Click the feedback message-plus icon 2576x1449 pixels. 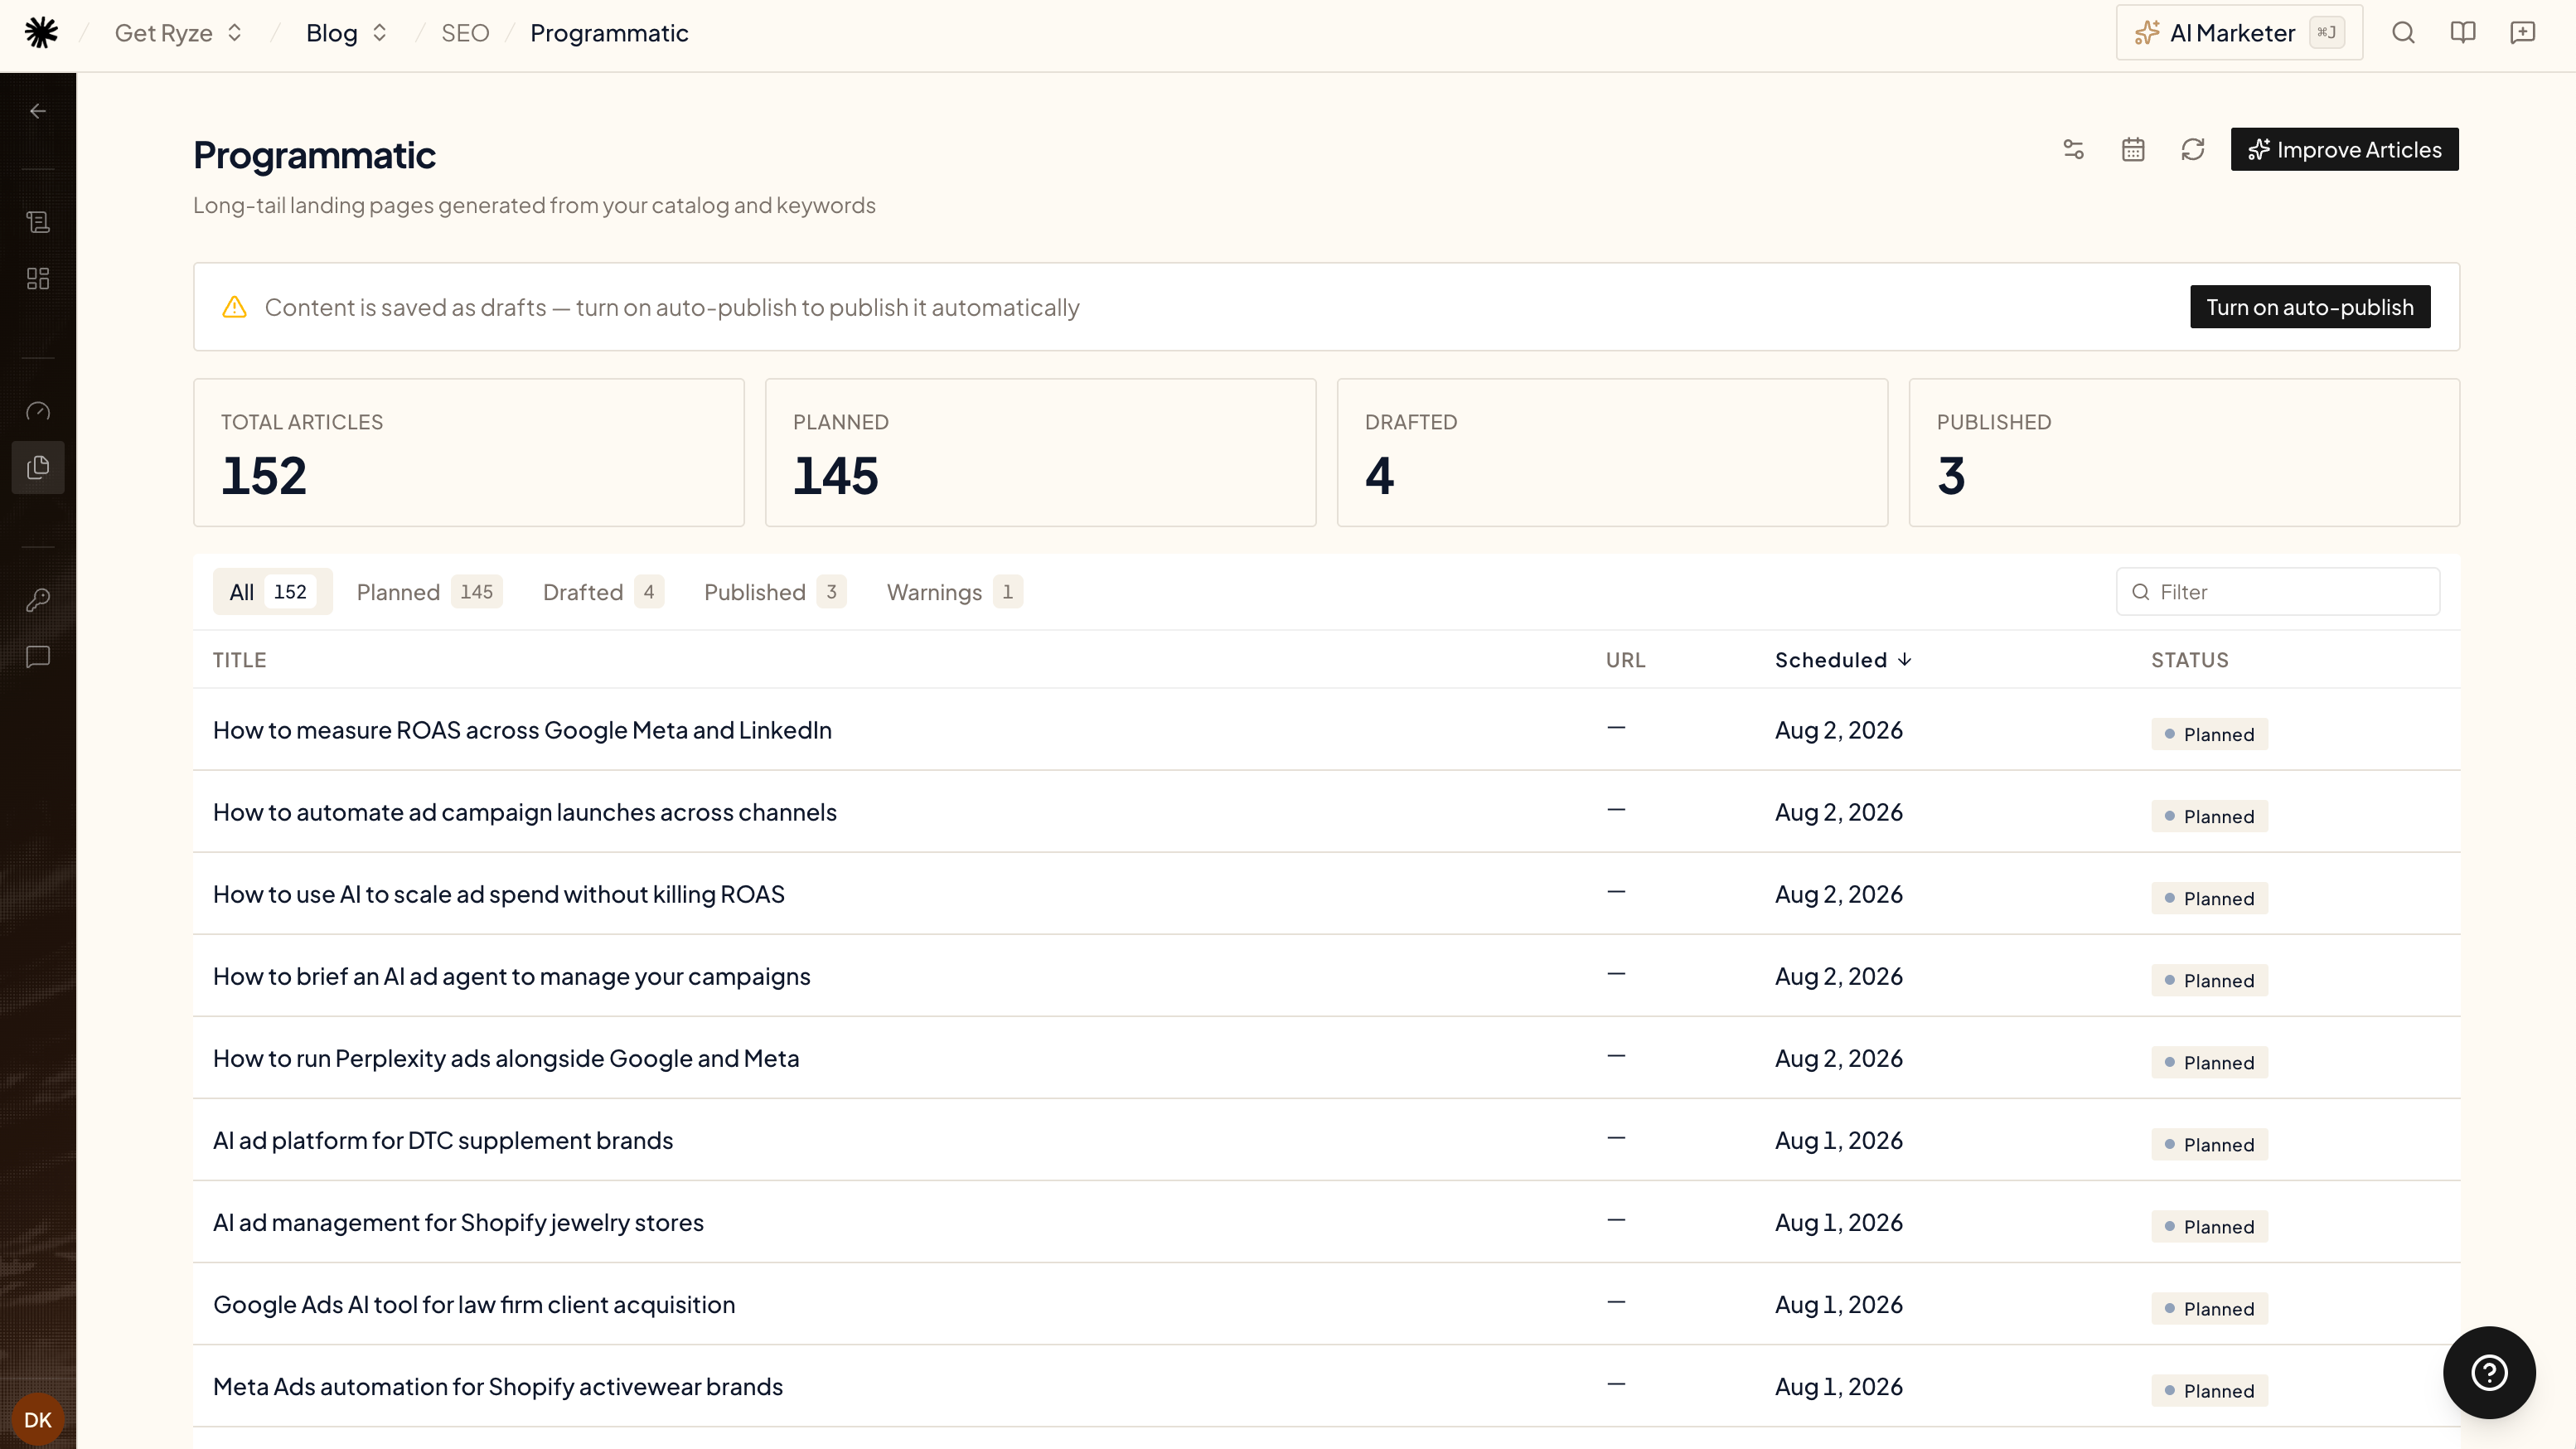click(x=2523, y=33)
